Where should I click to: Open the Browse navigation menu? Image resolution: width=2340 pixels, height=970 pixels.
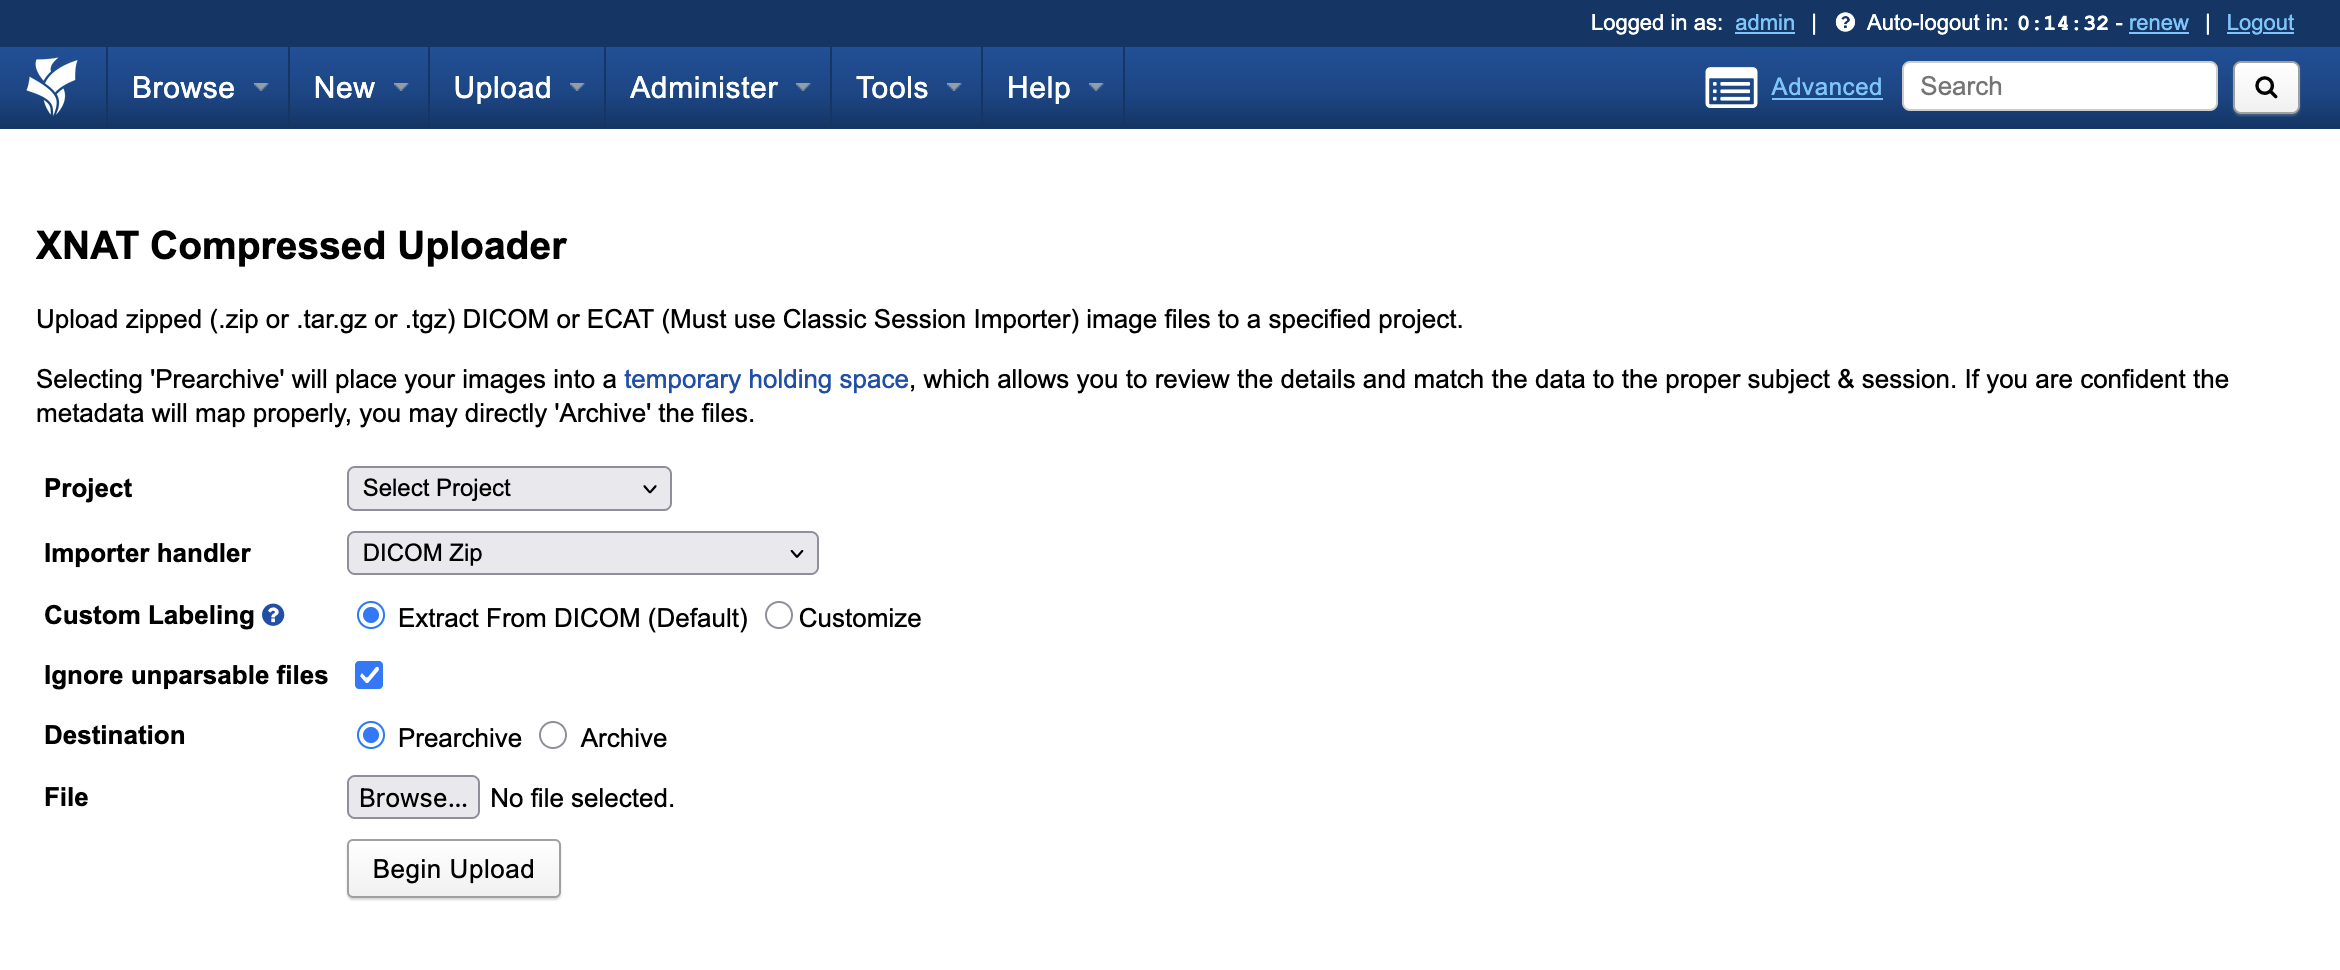point(198,88)
